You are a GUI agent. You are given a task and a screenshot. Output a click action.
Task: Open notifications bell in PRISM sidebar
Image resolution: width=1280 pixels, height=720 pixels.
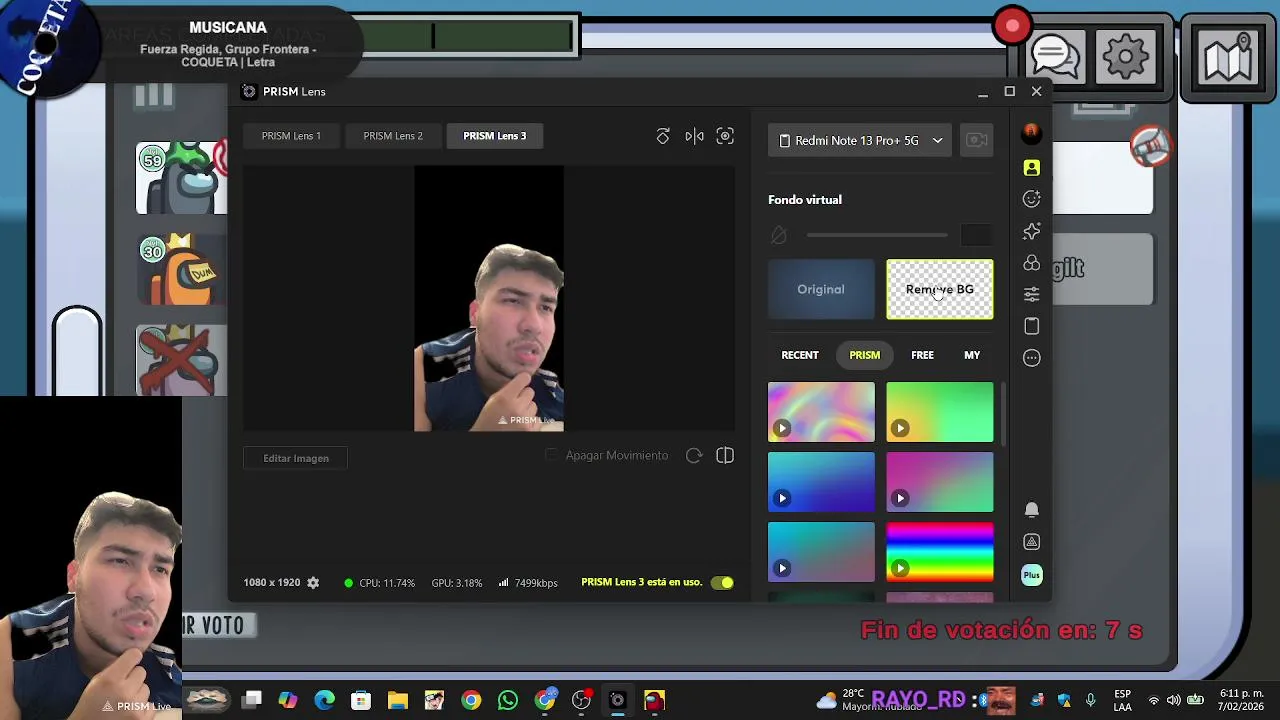pos(1031,510)
